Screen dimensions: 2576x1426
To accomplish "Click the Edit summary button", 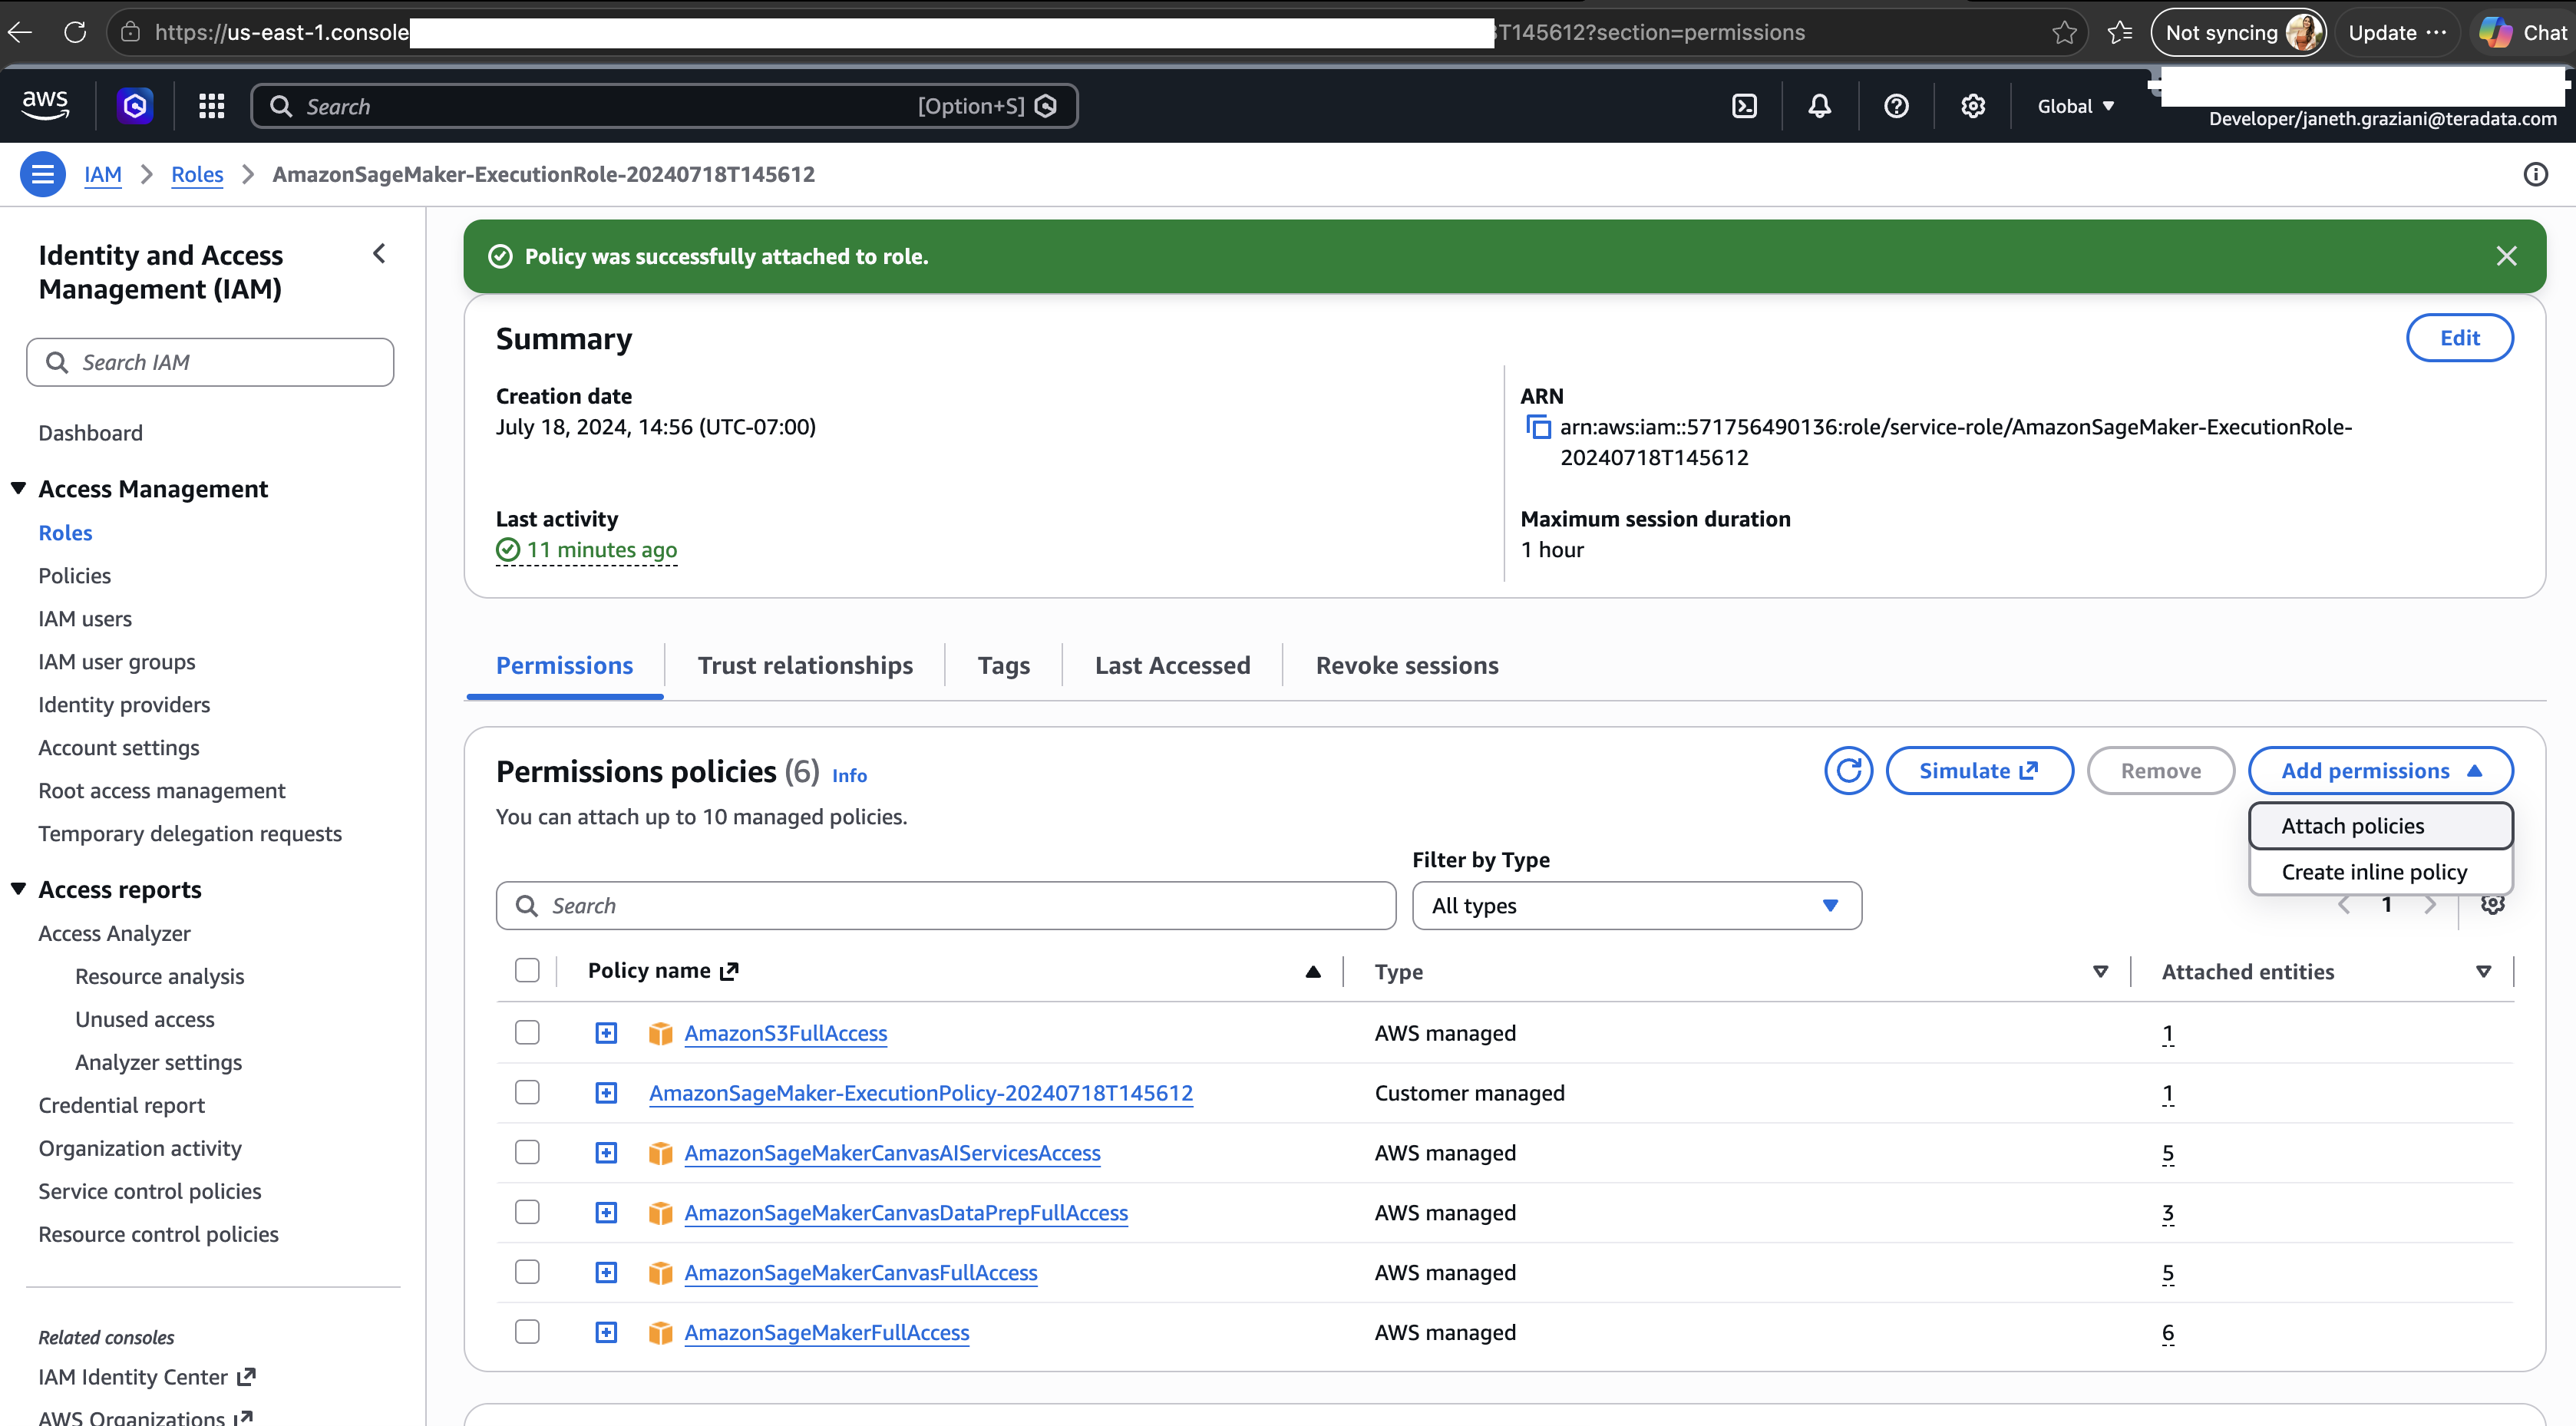I will (x=2459, y=338).
